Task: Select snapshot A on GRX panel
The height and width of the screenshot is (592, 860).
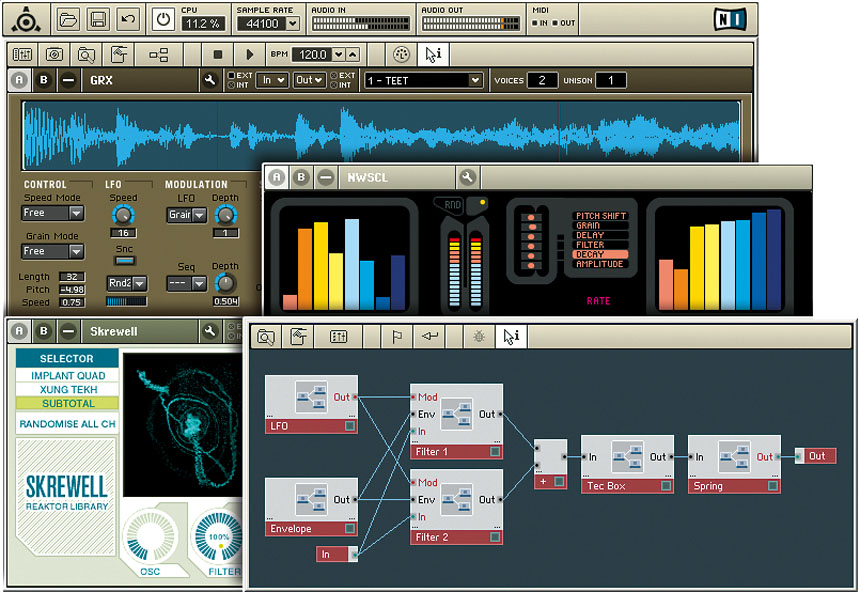Action: (x=19, y=80)
